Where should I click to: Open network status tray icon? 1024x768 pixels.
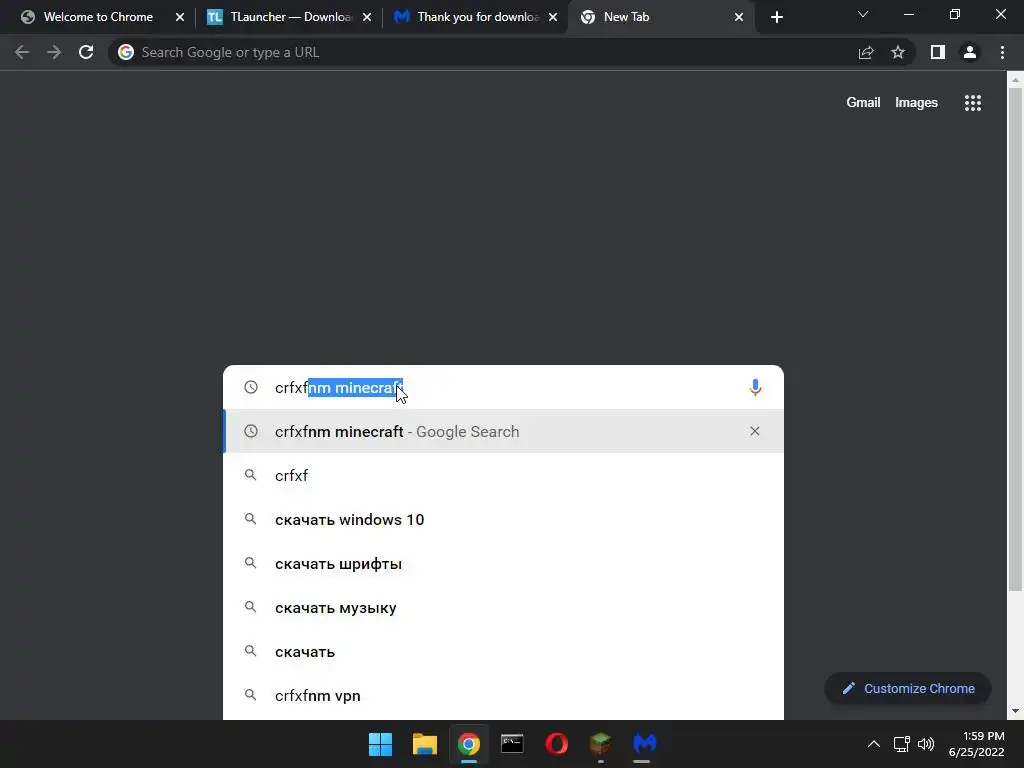click(x=902, y=744)
